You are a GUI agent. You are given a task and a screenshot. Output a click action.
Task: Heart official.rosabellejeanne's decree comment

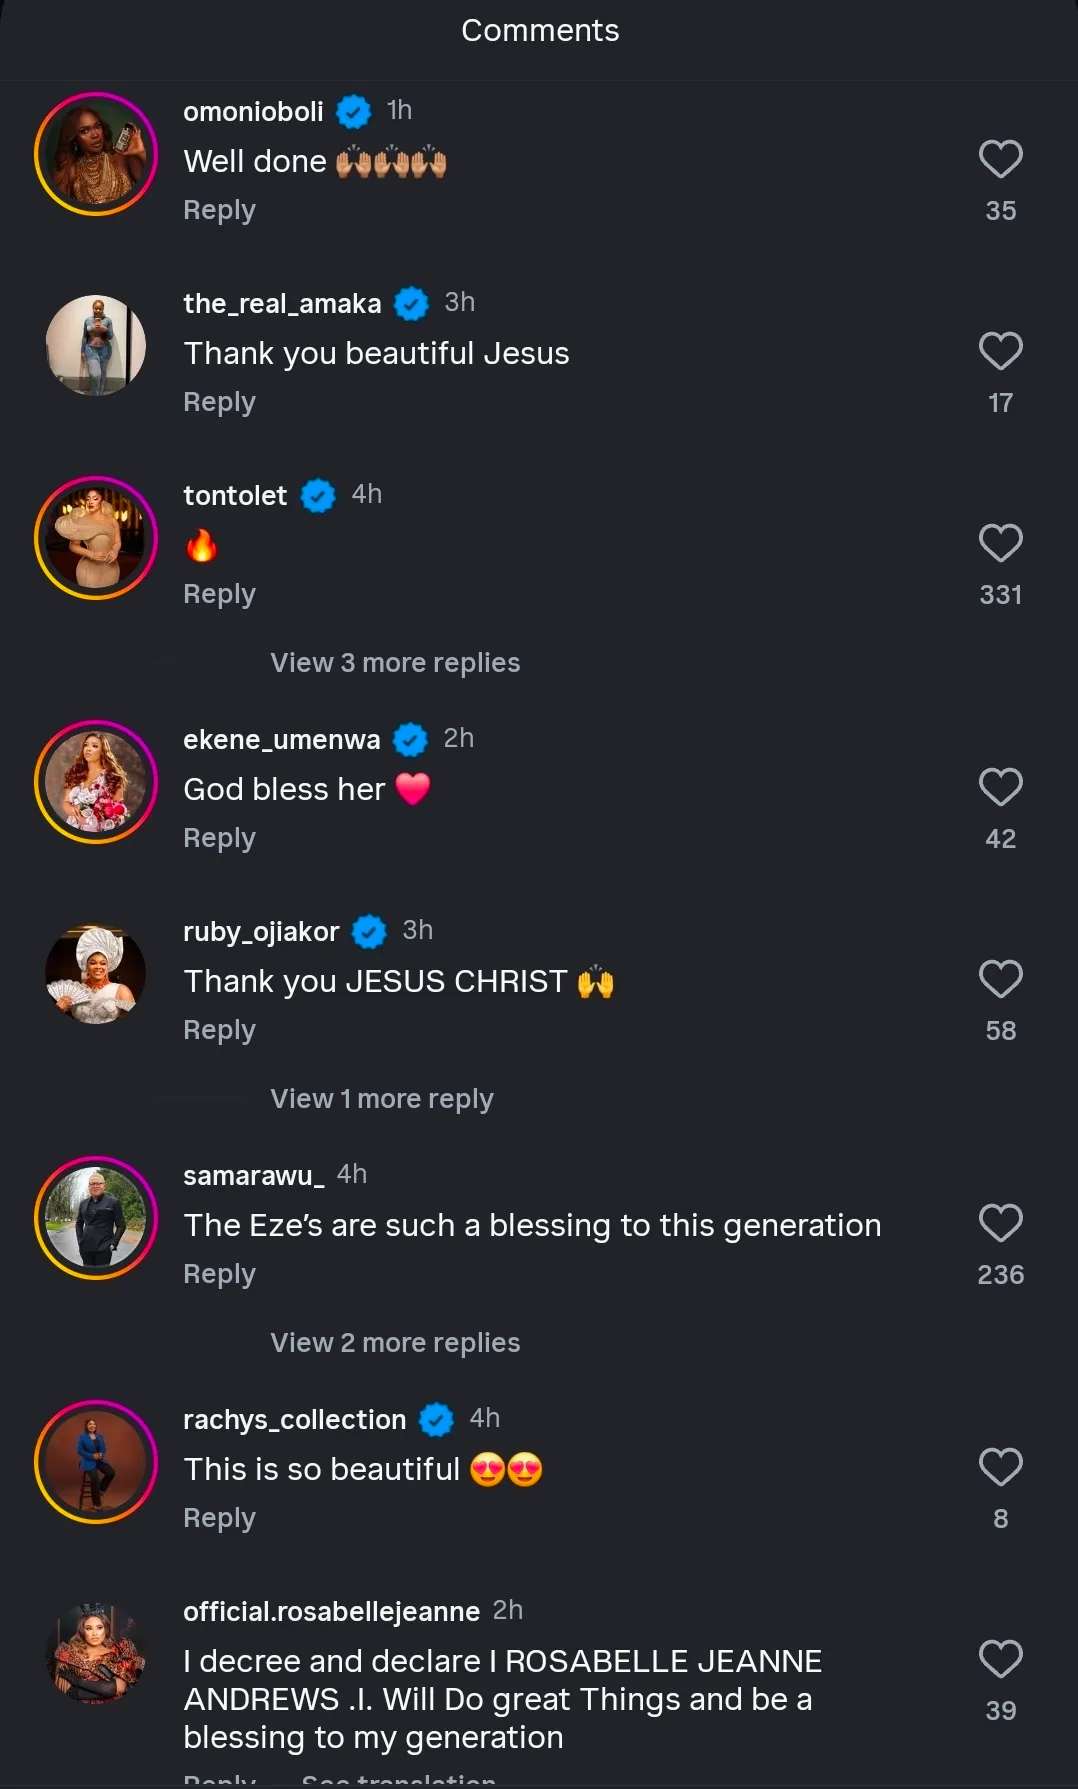tap(1000, 1659)
